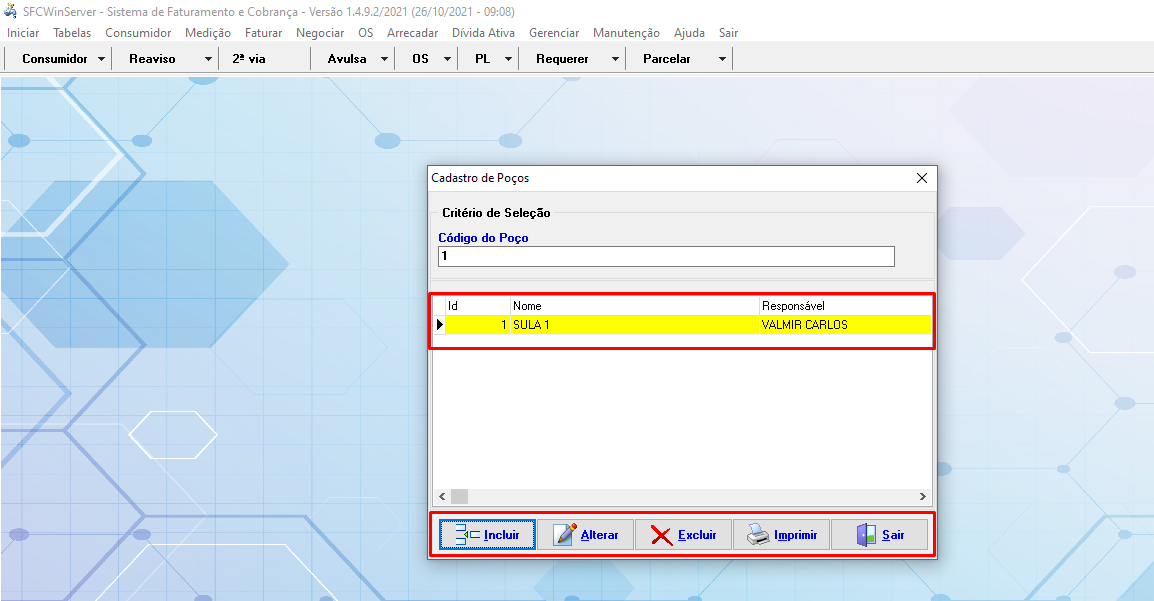1154x601 pixels.
Task: Expand the Consumidor toolbar dropdown arrow
Action: coord(102,59)
